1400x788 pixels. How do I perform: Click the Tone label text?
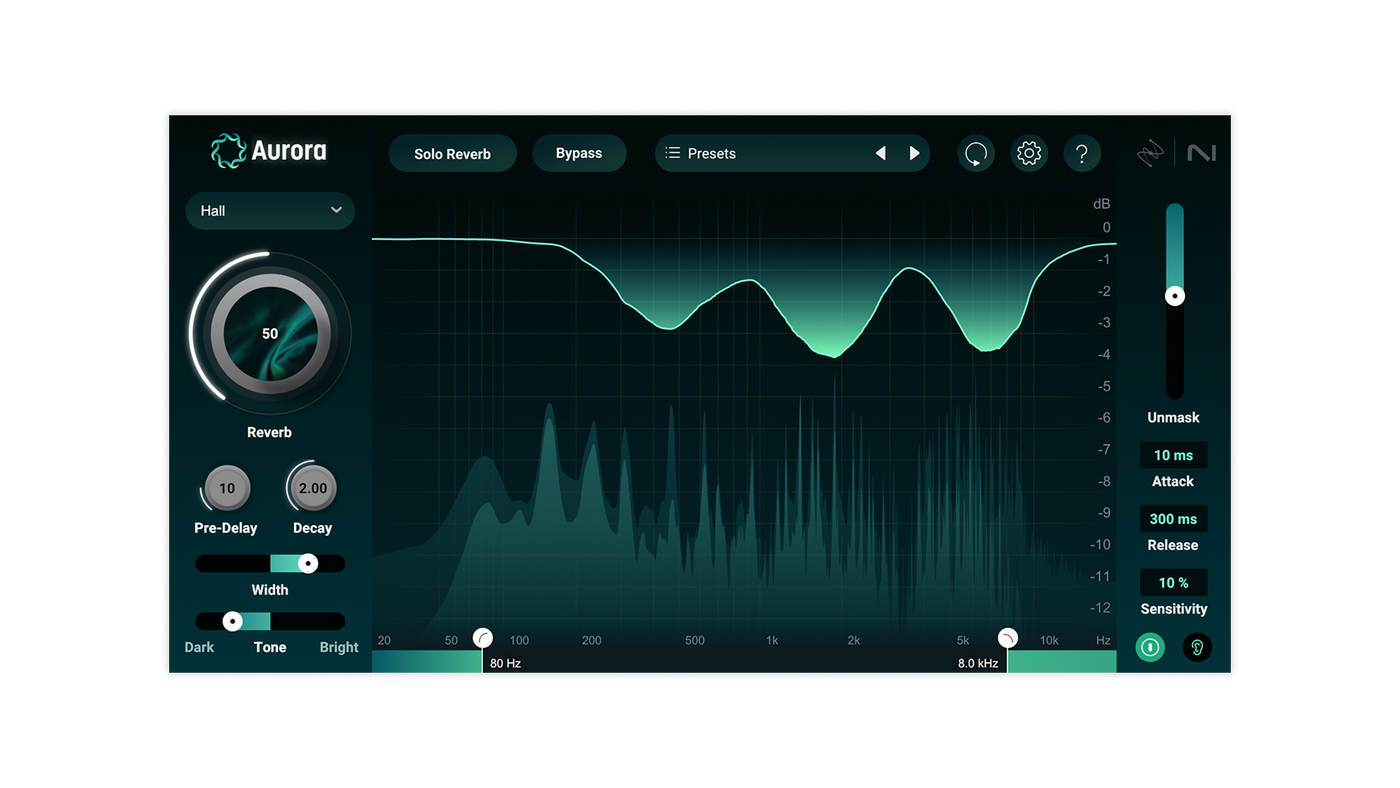[270, 647]
